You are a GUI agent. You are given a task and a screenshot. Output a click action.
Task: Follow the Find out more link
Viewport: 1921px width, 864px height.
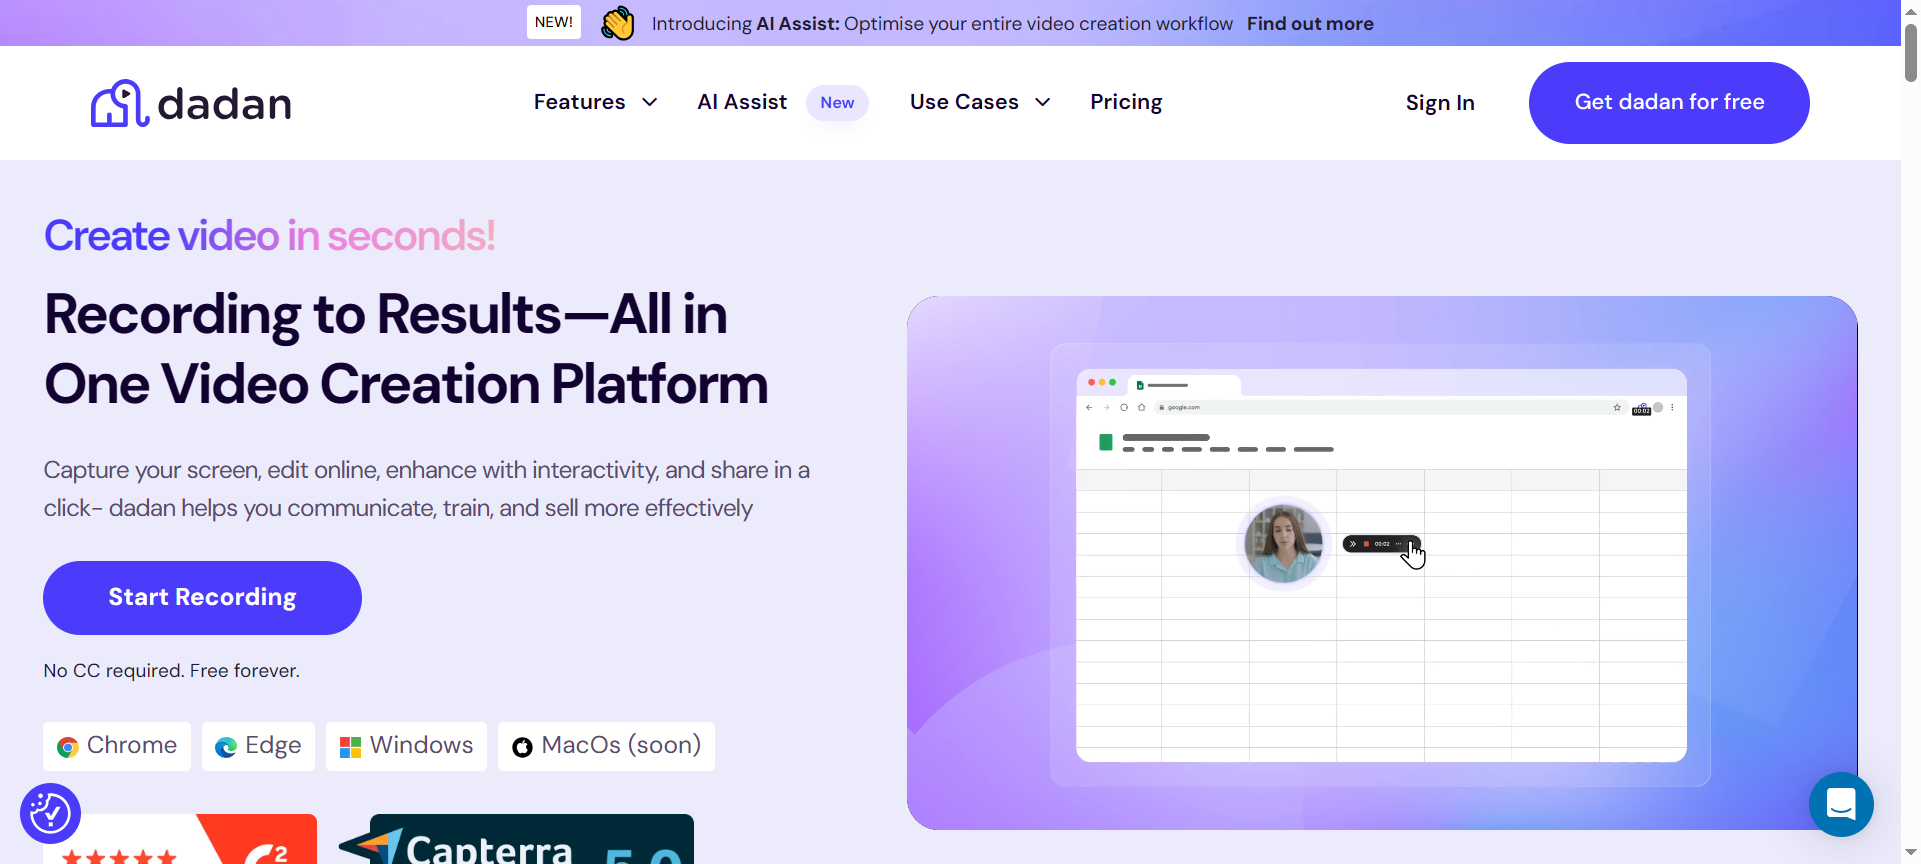click(x=1309, y=23)
